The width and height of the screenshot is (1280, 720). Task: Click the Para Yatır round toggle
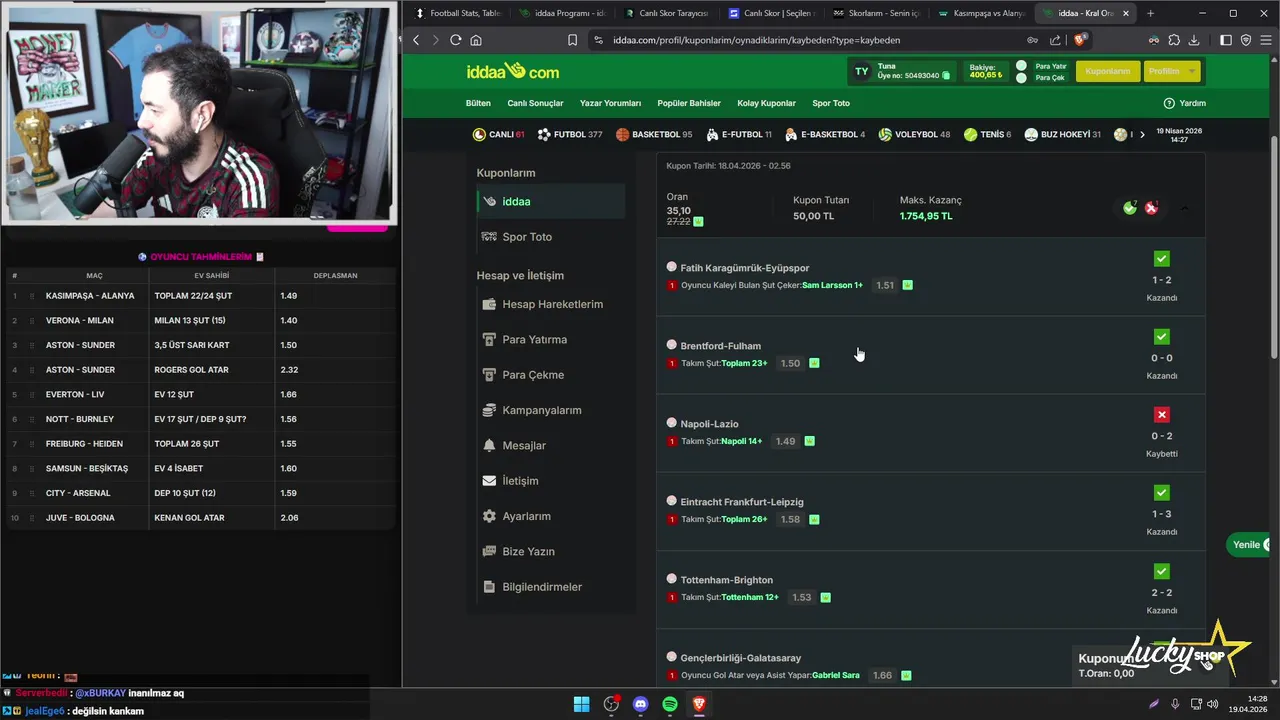[1021, 66]
